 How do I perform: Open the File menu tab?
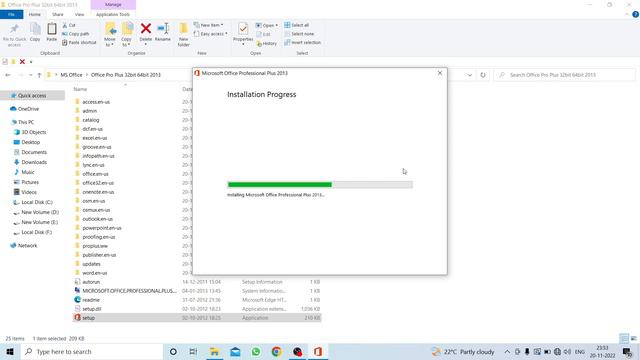(11, 15)
